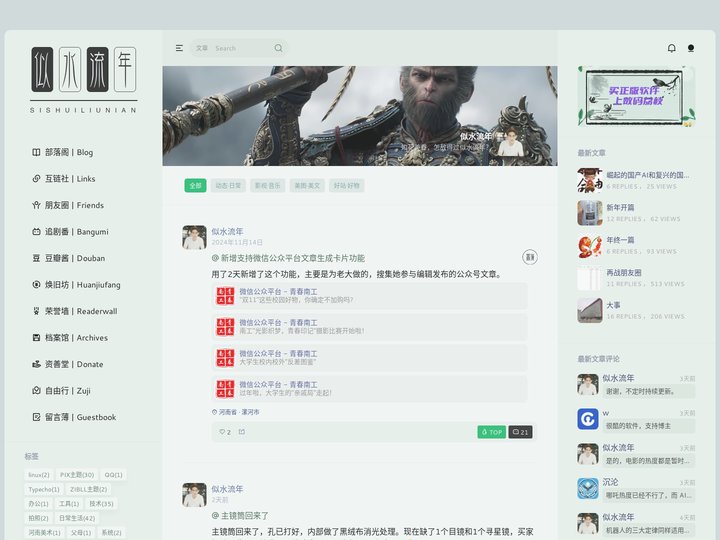
Task: Click tag ZIBLL主题(2)
Action: (x=89, y=489)
